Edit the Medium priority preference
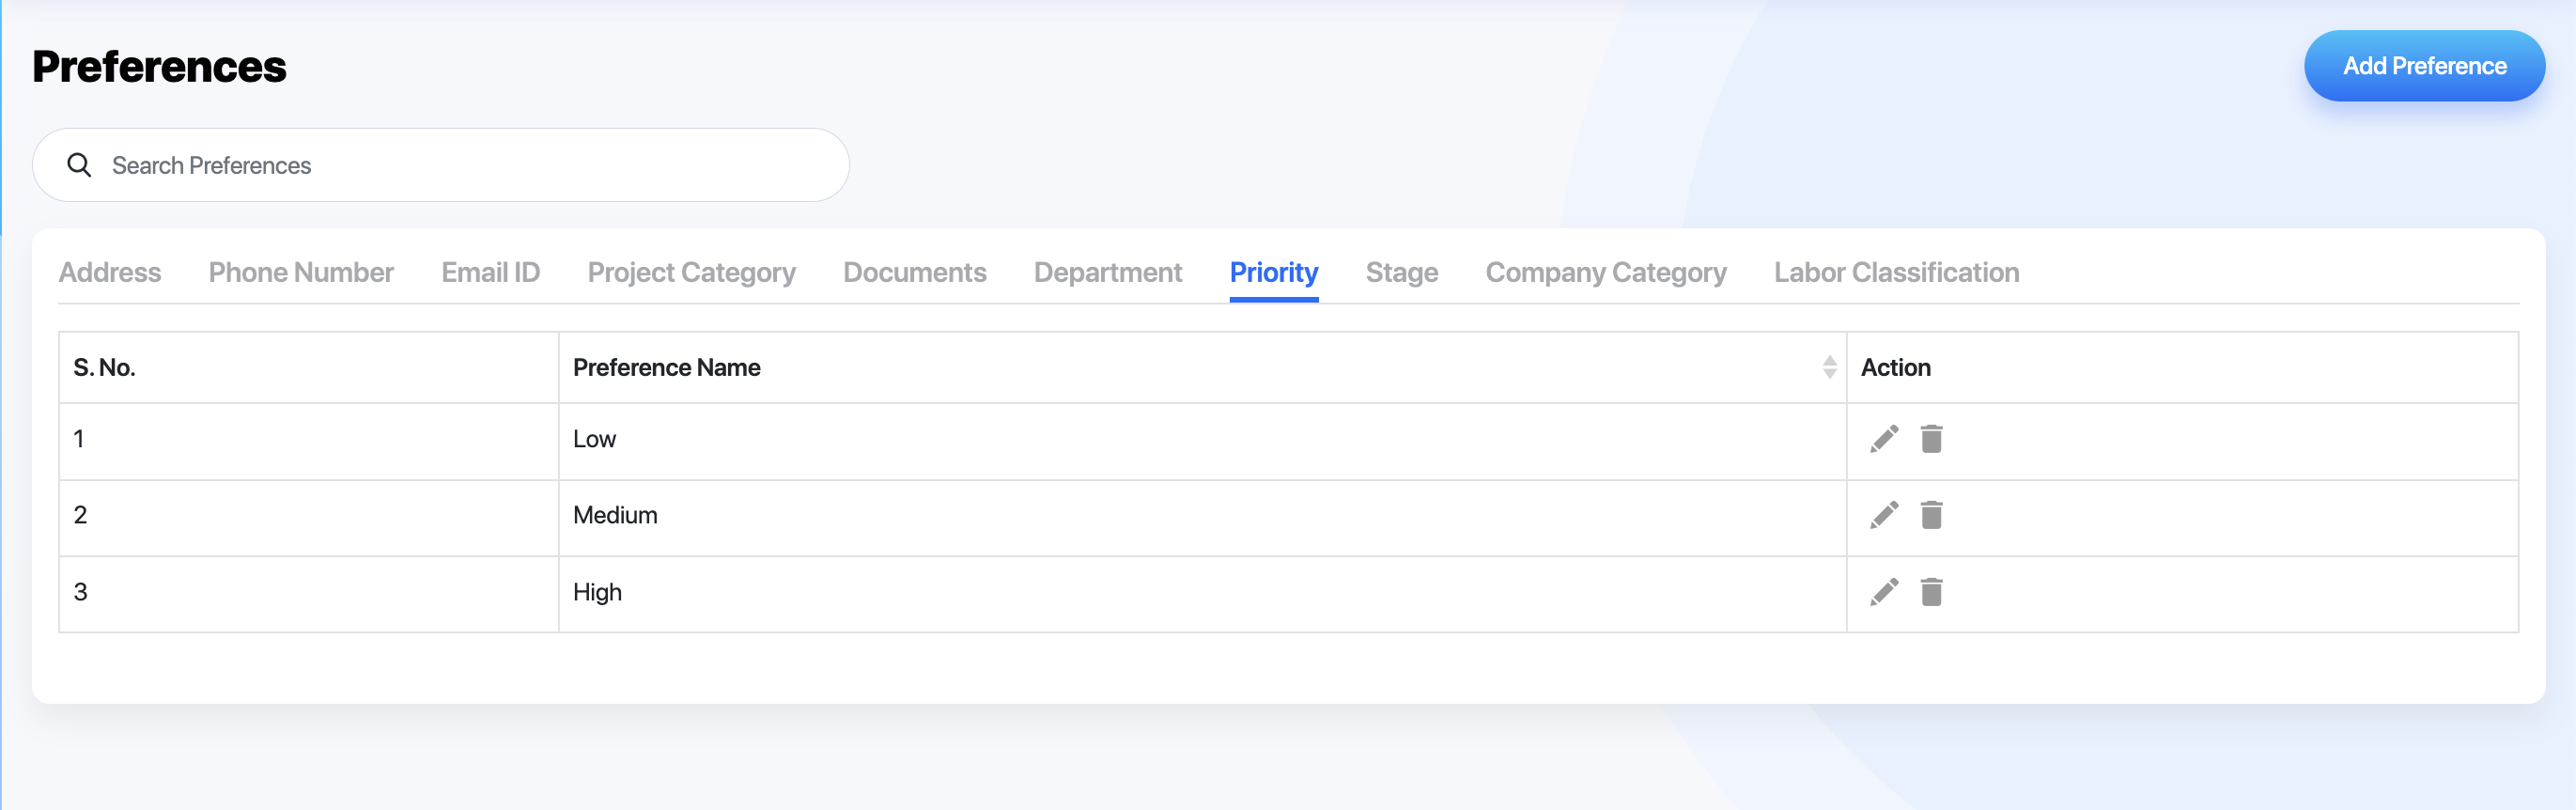This screenshot has width=2576, height=810. point(1884,515)
